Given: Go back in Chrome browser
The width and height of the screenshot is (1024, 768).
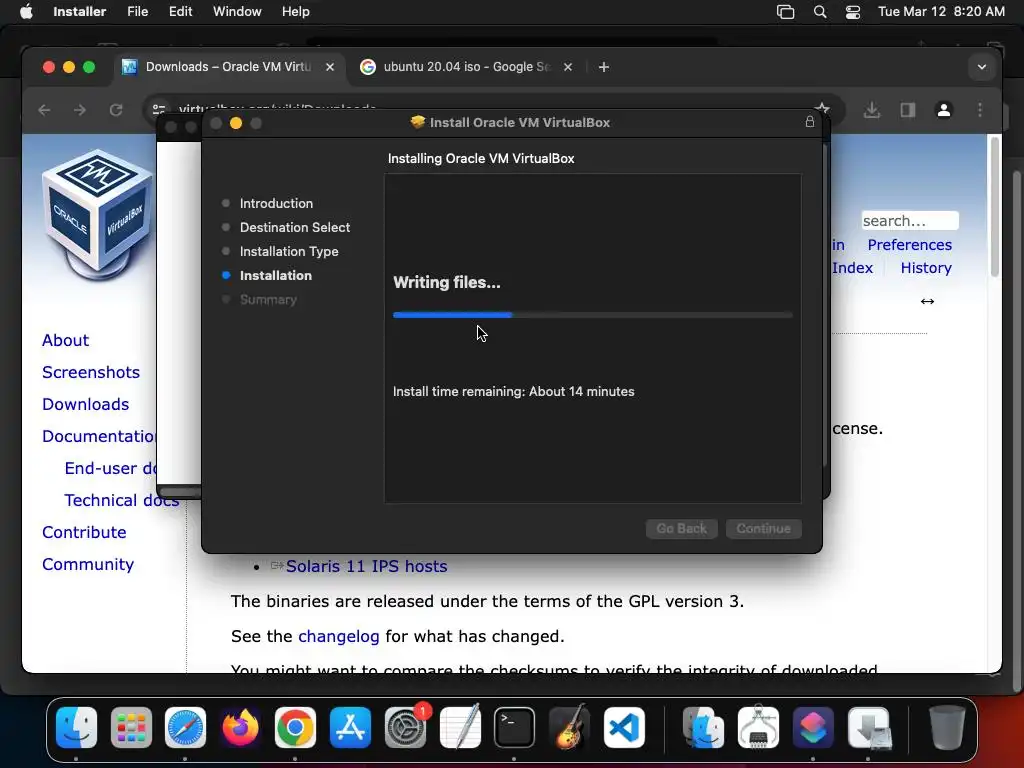Looking at the screenshot, I should click(x=44, y=110).
